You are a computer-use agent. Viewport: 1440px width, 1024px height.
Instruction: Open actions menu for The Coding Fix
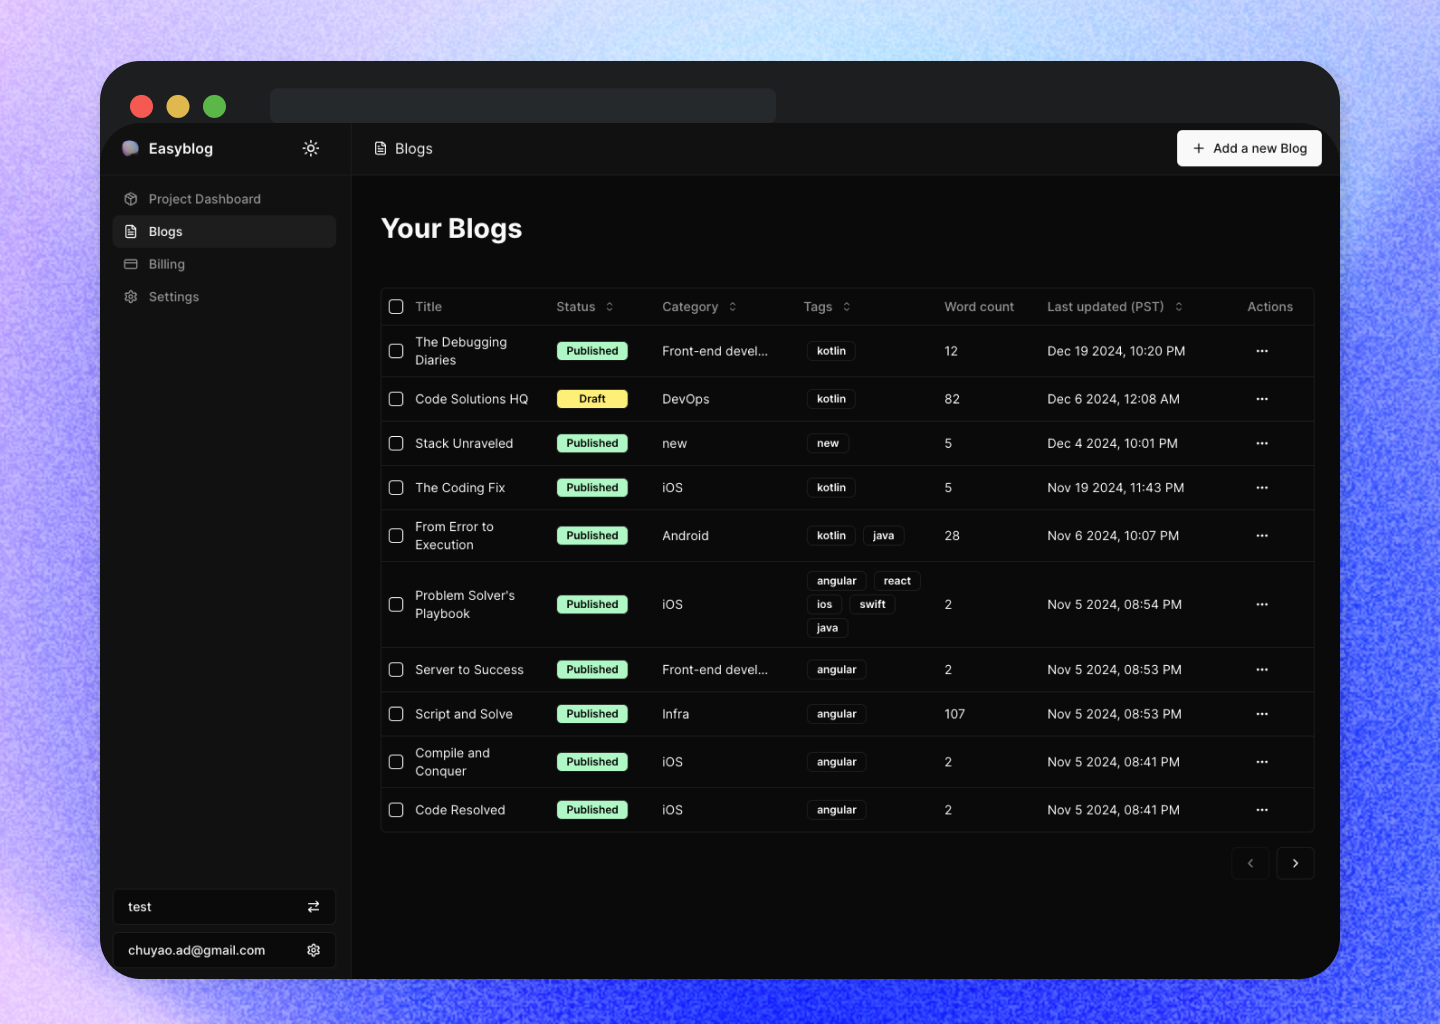[1262, 488]
